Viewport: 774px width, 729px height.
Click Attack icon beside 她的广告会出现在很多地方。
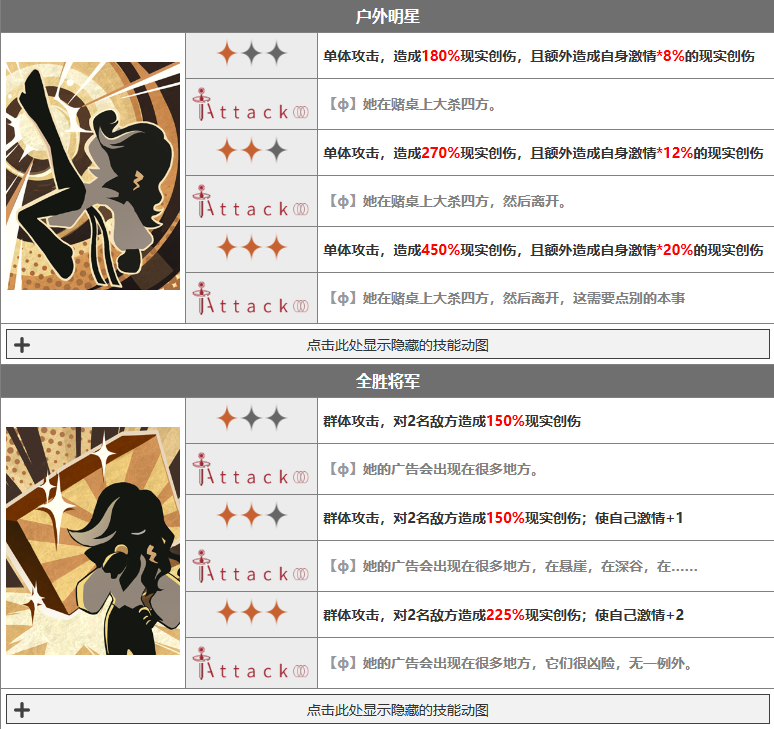pyautogui.click(x=251, y=469)
